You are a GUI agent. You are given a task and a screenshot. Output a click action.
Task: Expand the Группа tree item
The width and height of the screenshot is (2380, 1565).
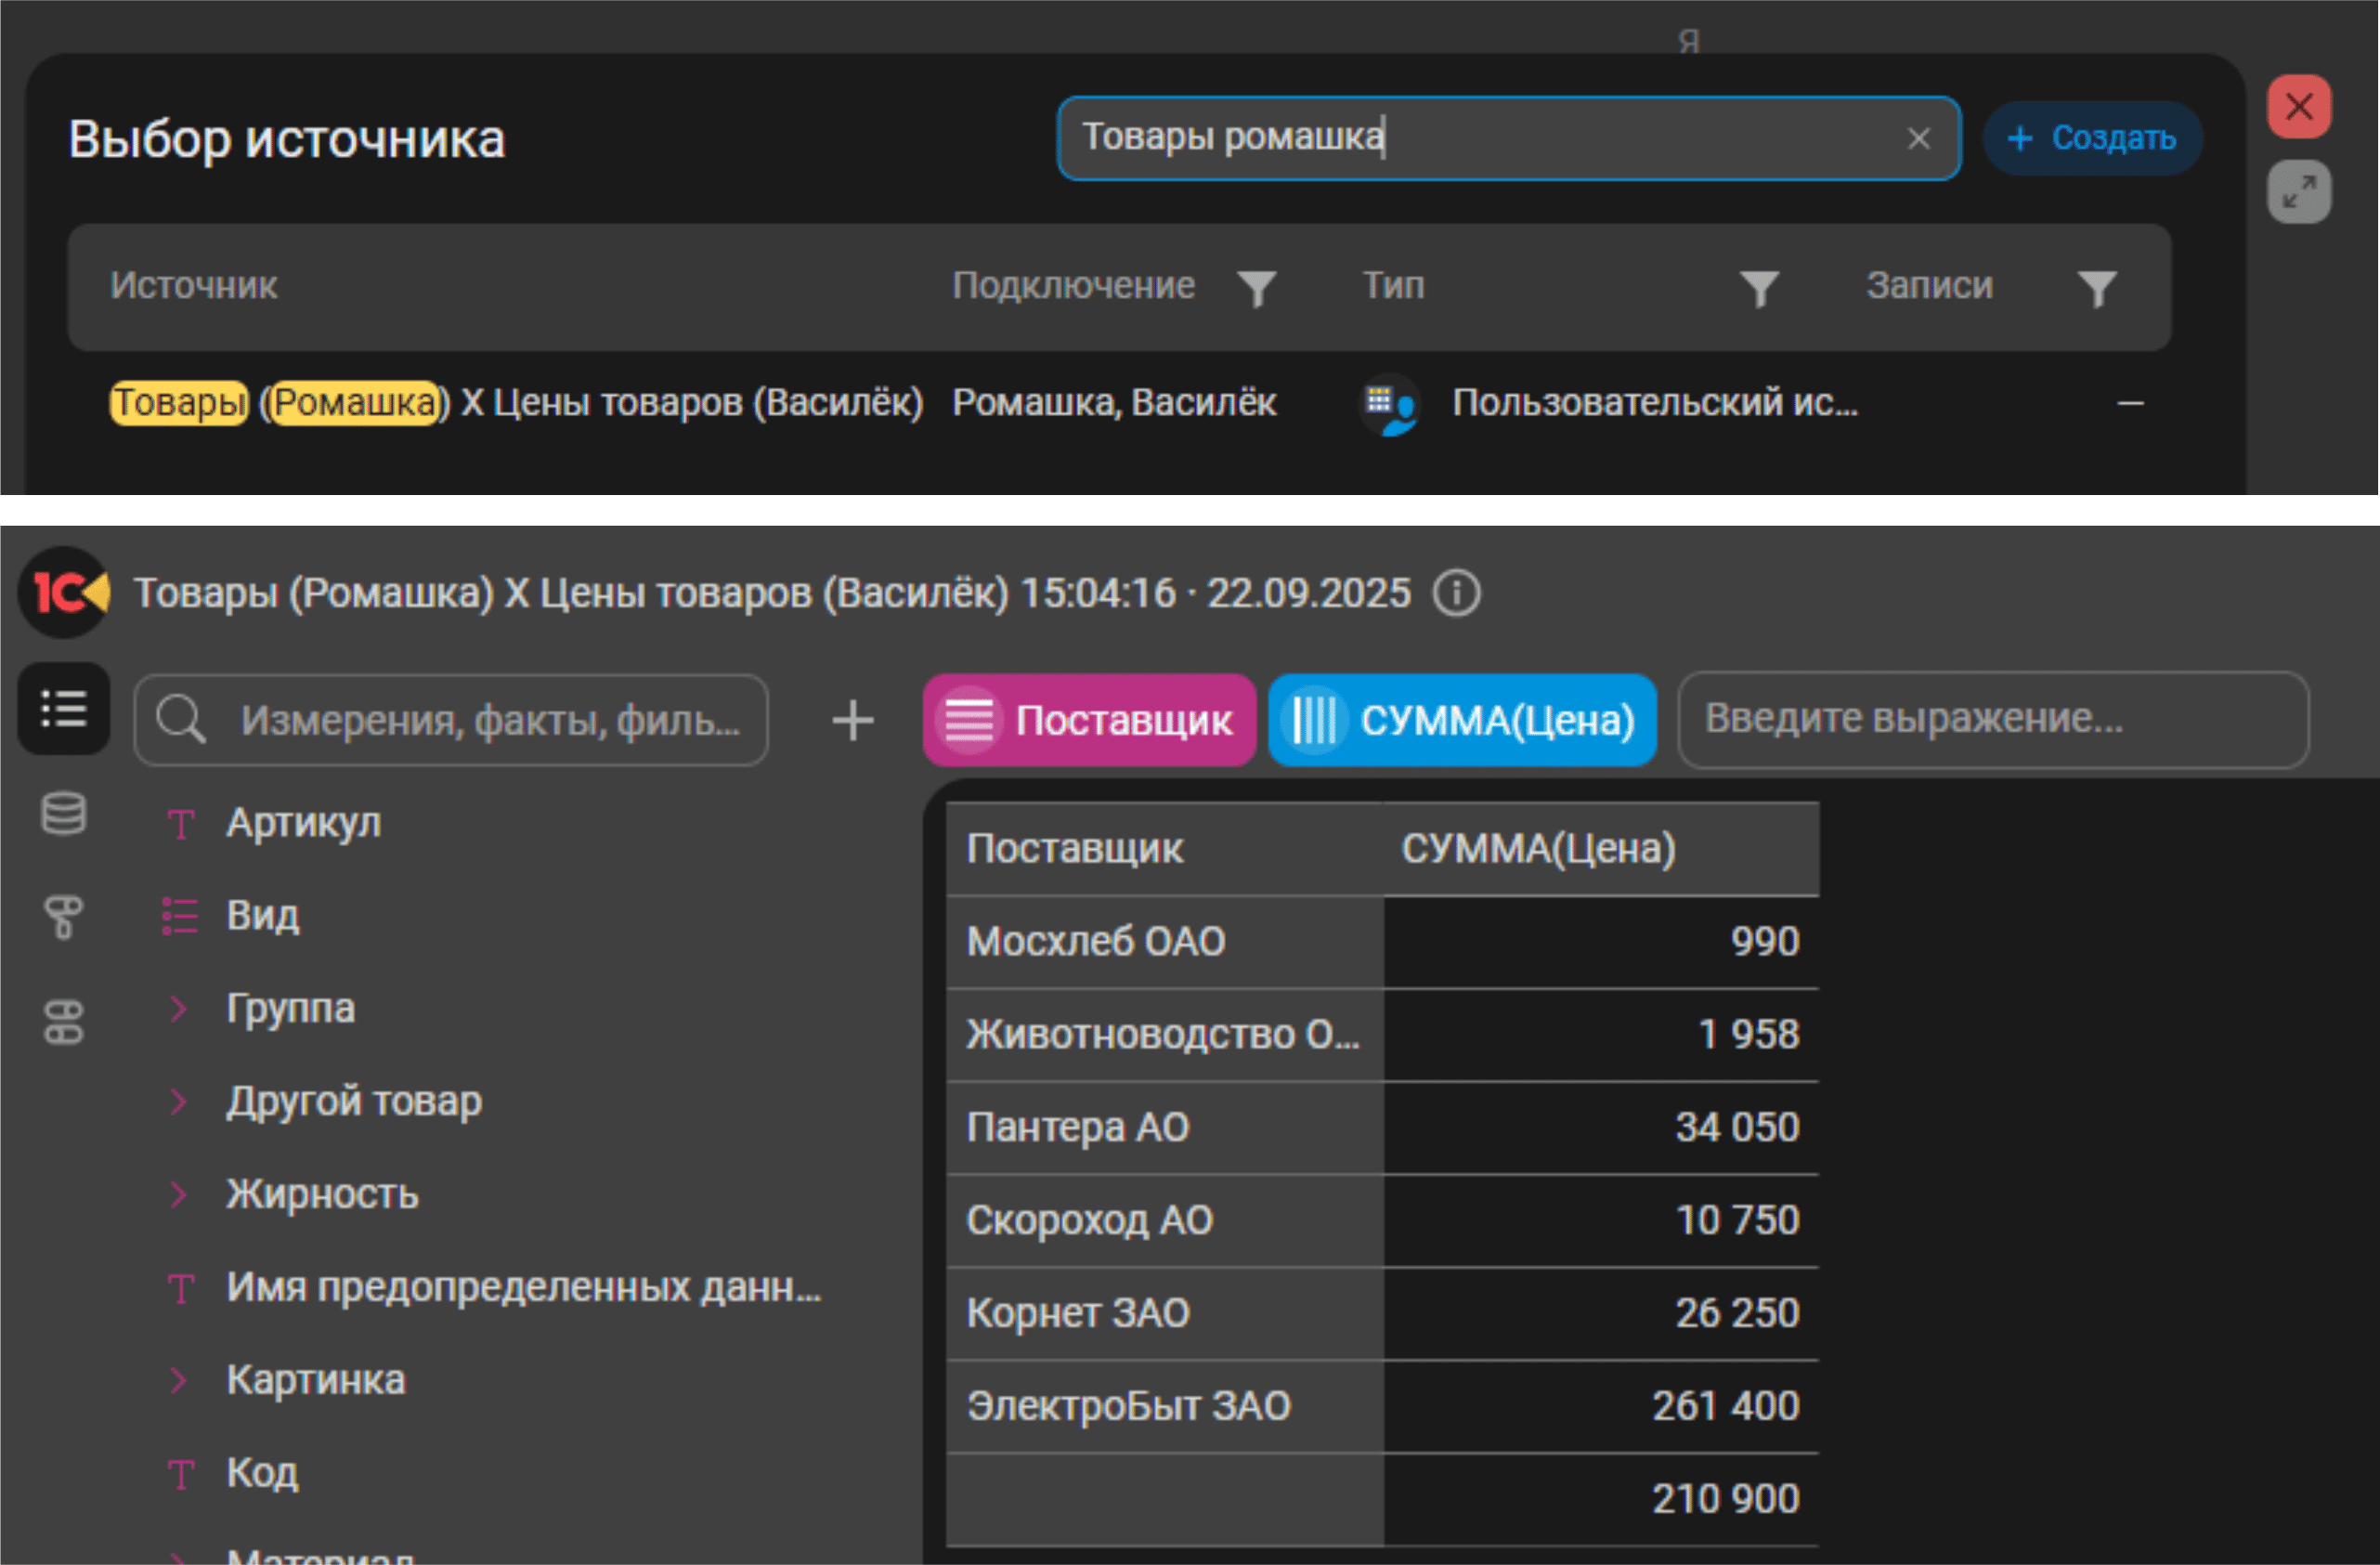tap(179, 1008)
